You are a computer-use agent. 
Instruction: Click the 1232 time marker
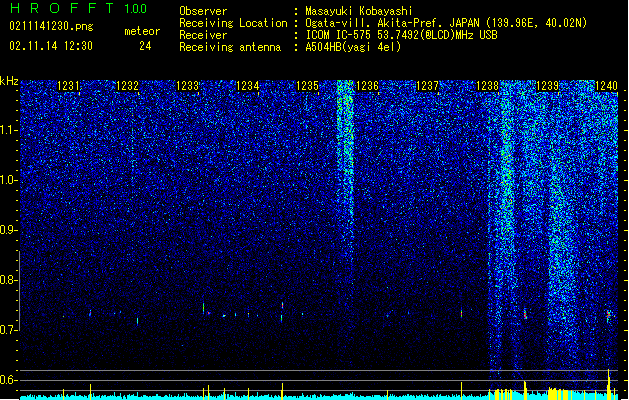point(127,86)
